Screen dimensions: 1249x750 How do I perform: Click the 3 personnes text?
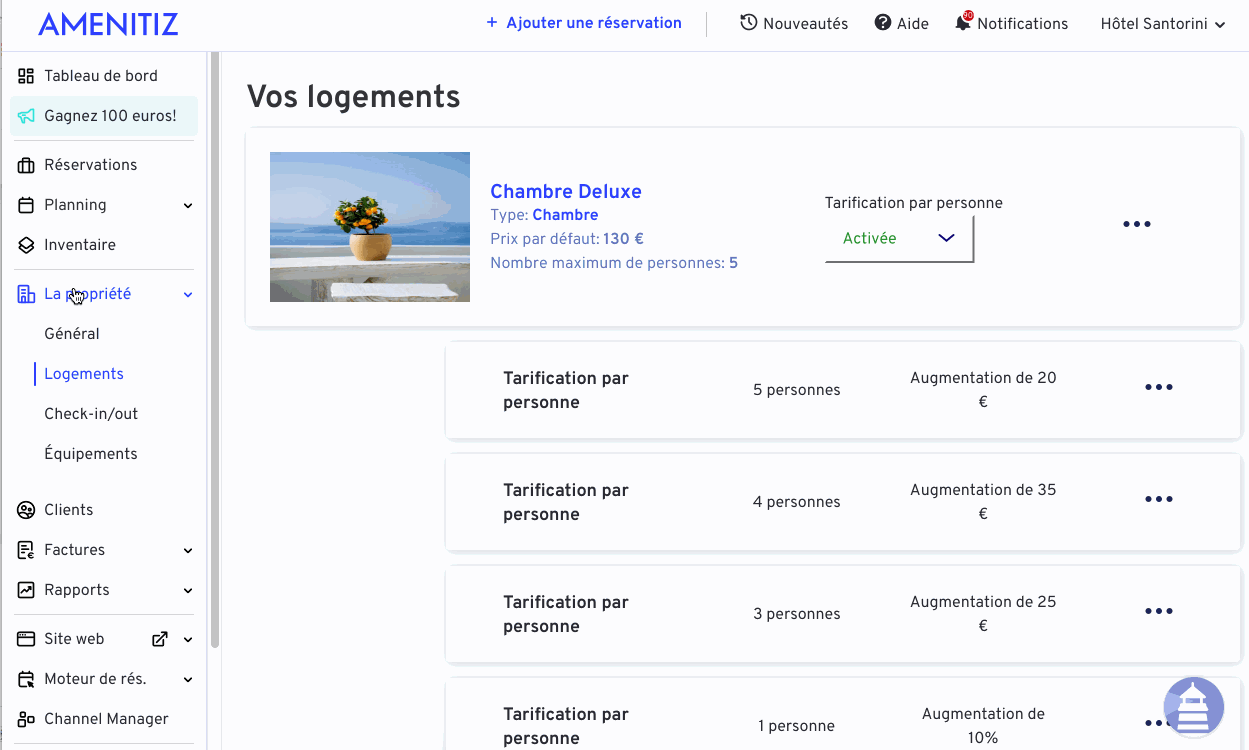click(x=797, y=614)
